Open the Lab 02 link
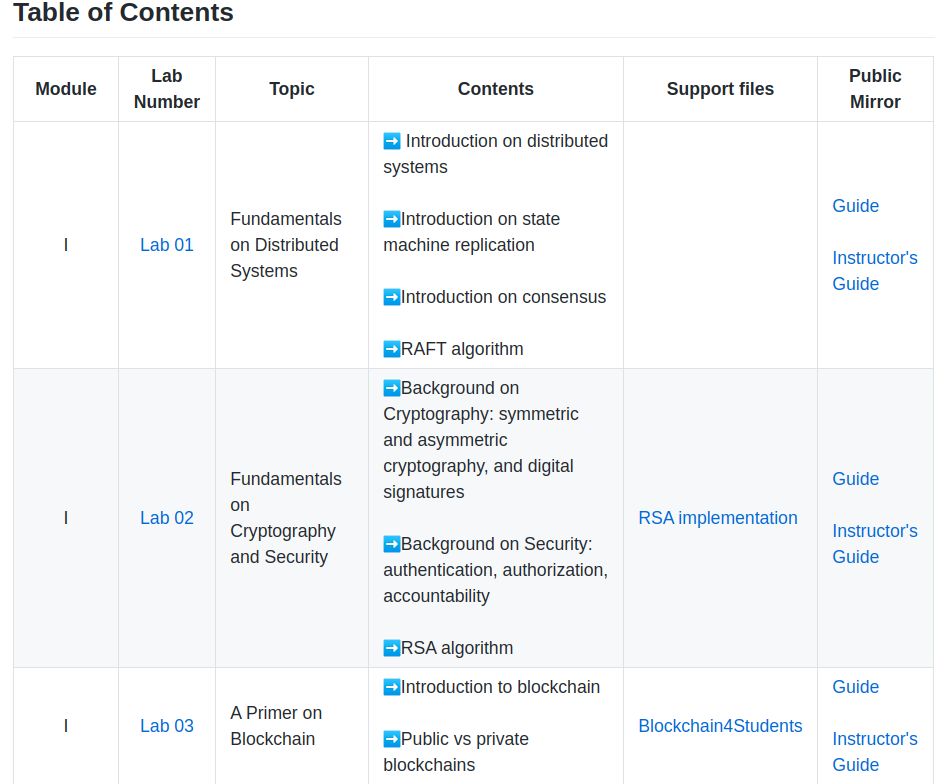The image size is (949, 784). [166, 518]
